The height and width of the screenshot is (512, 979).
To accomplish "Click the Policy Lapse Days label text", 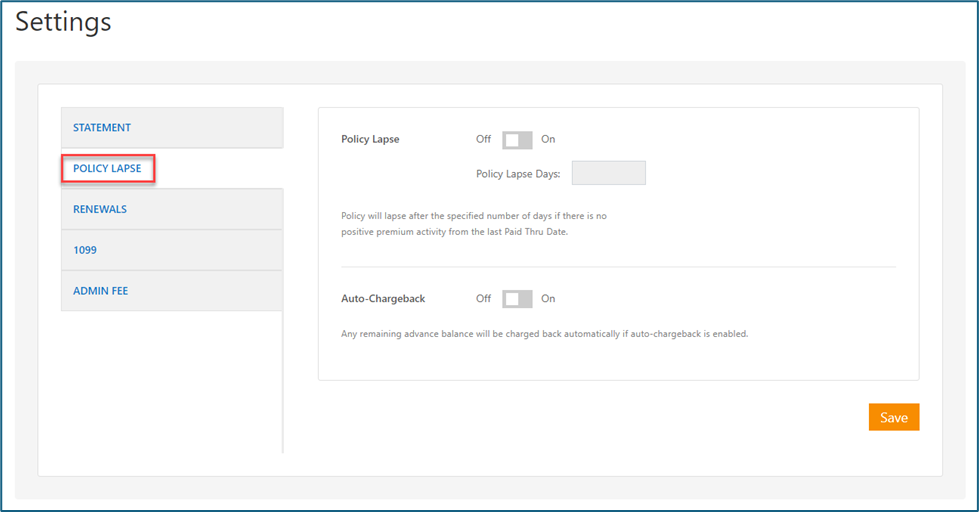I will [x=518, y=174].
